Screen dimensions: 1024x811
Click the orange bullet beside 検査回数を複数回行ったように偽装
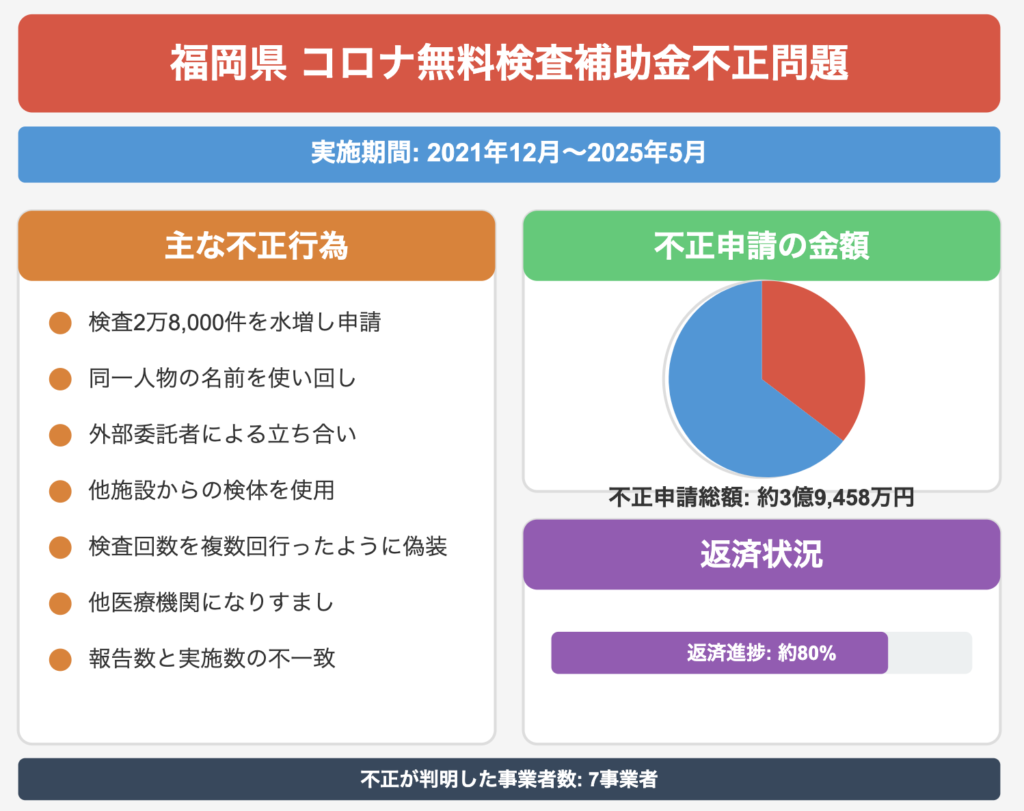click(60, 547)
